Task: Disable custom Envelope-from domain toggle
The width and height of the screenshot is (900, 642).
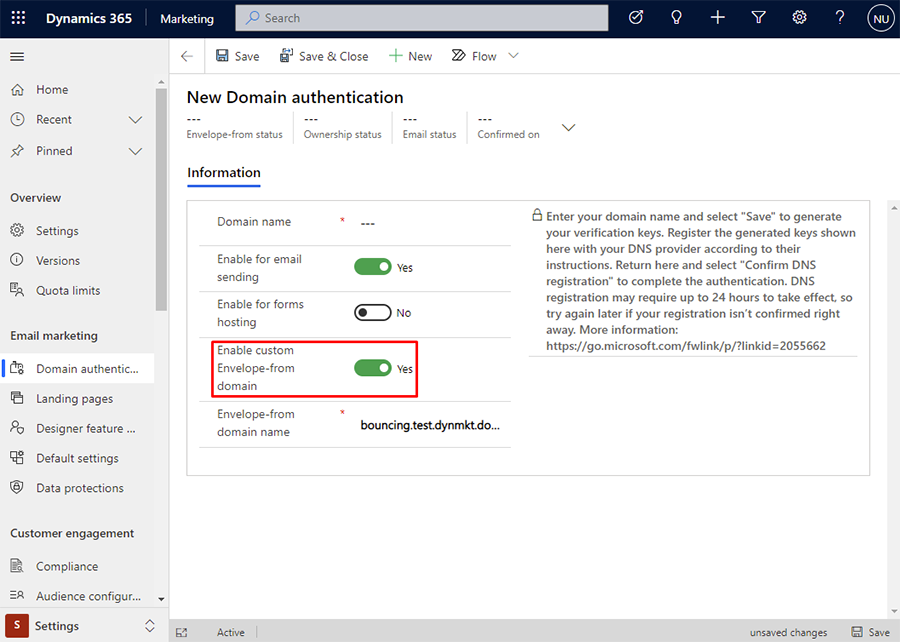Action: 373,368
